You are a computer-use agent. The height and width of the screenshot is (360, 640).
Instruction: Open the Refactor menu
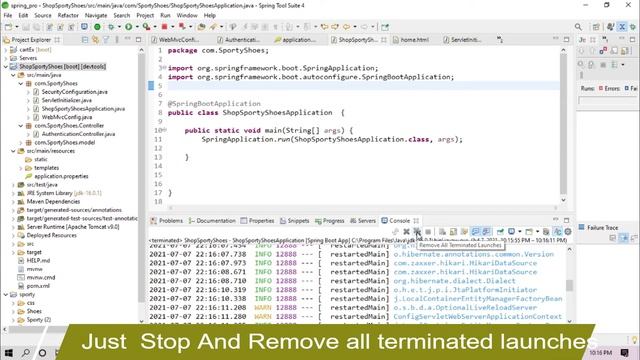pos(68,16)
